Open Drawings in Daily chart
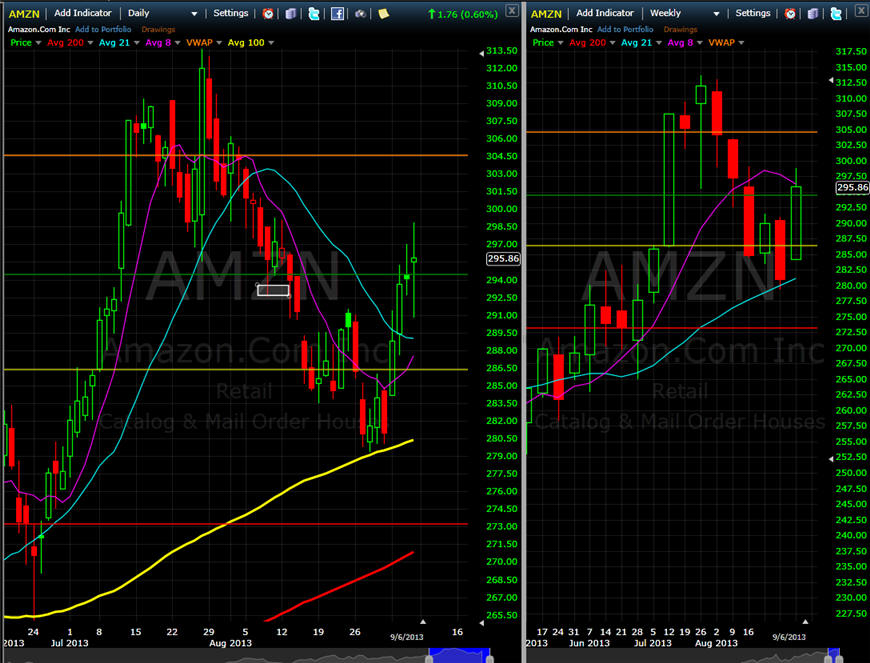Image resolution: width=870 pixels, height=663 pixels. click(x=158, y=29)
